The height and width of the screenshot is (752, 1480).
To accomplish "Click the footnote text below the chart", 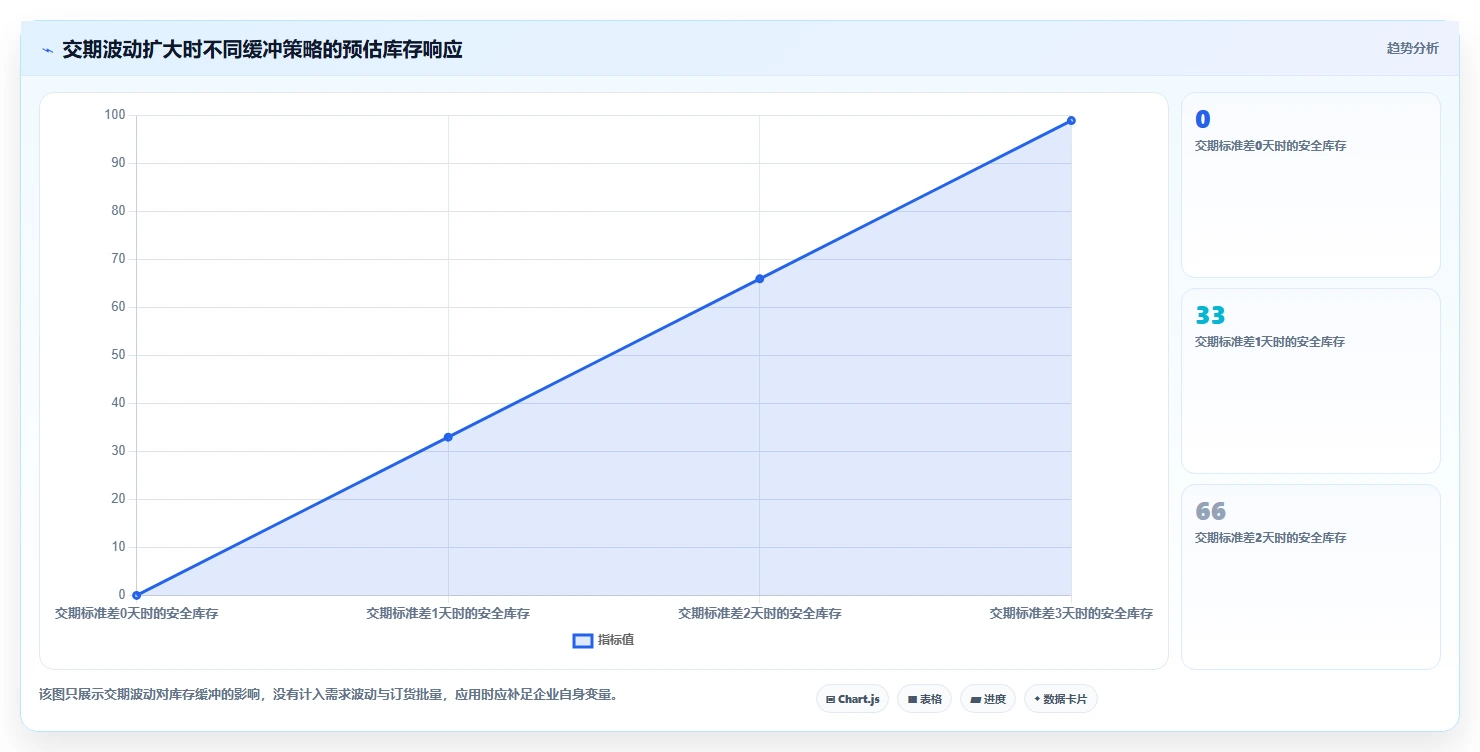I will (328, 694).
